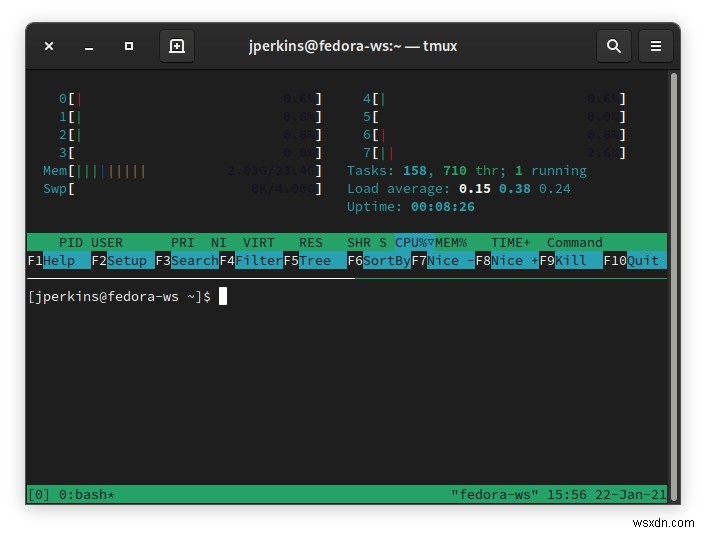The height and width of the screenshot is (533, 706).
Task: Activate F3 Search in htop
Action: click(187, 261)
